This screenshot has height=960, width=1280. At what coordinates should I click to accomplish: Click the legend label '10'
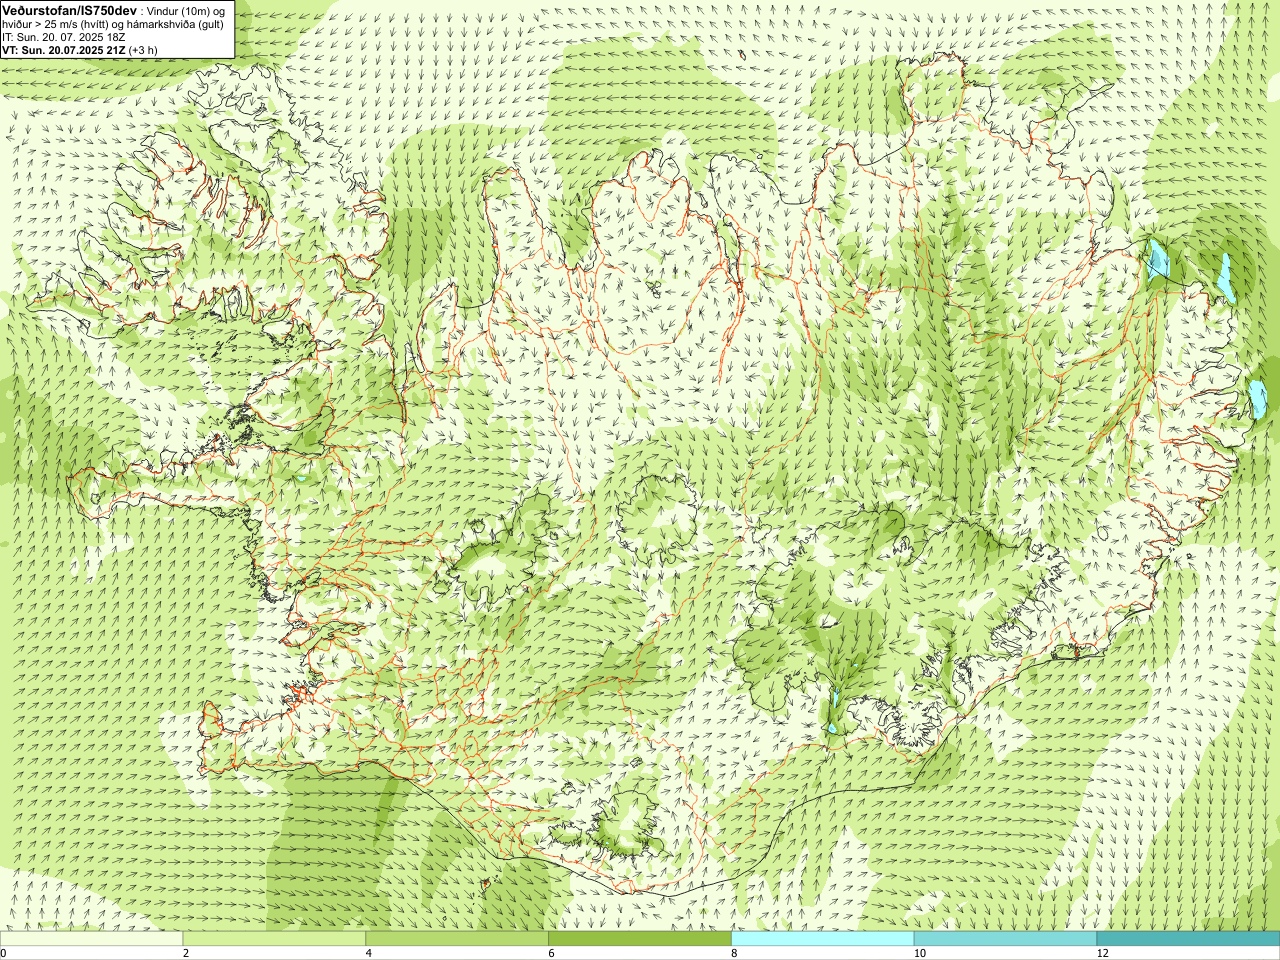tap(919, 953)
